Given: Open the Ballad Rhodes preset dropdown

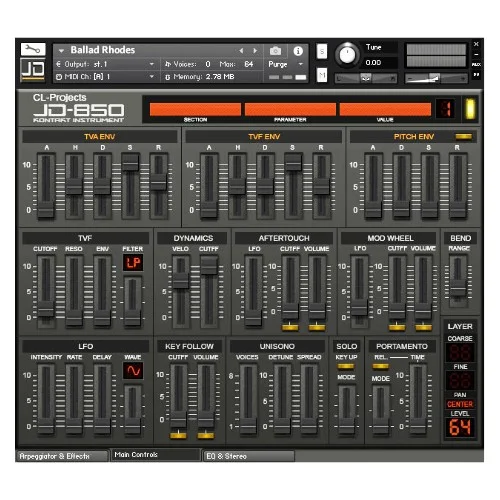Looking at the screenshot, I should click(x=61, y=51).
